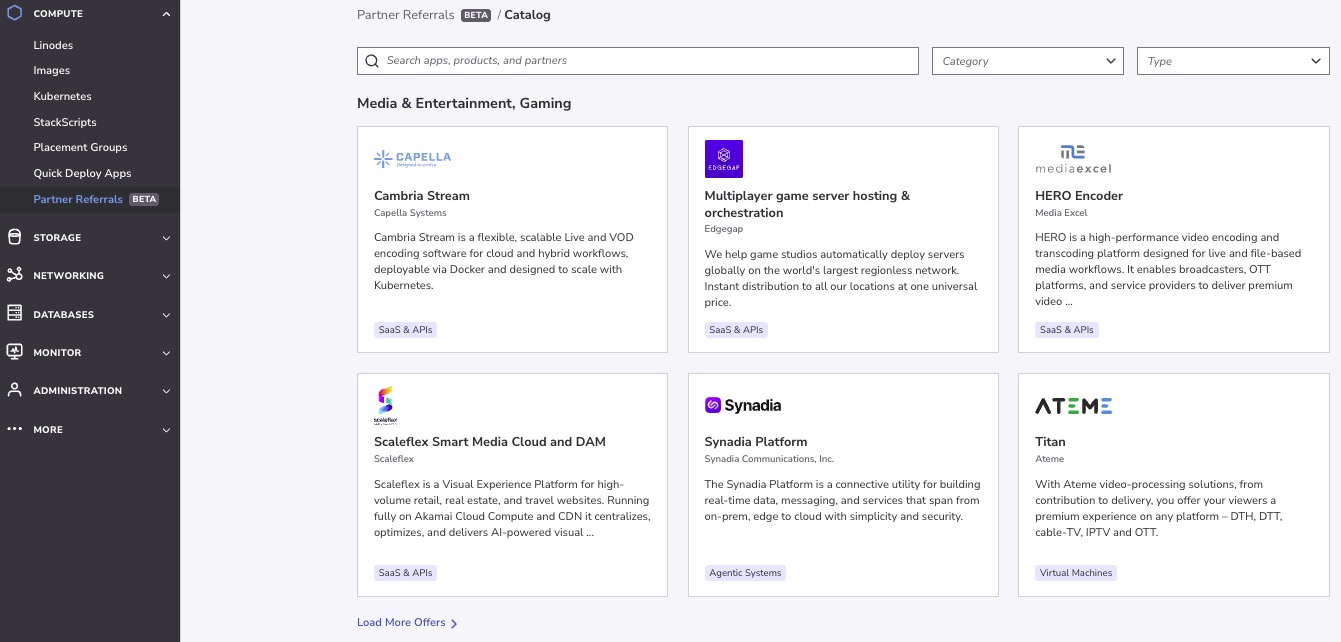Click the Storage disk icon in sidebar

point(14,237)
